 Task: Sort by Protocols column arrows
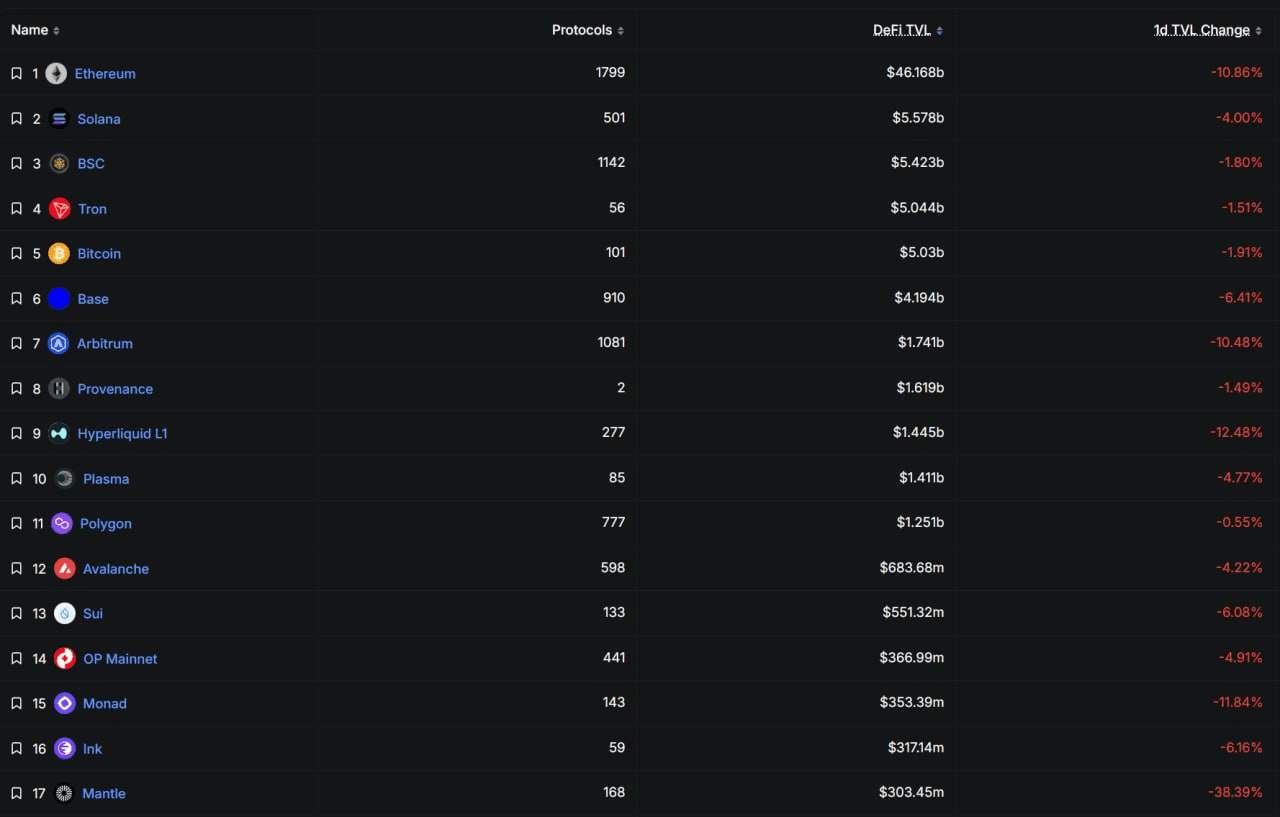621,31
